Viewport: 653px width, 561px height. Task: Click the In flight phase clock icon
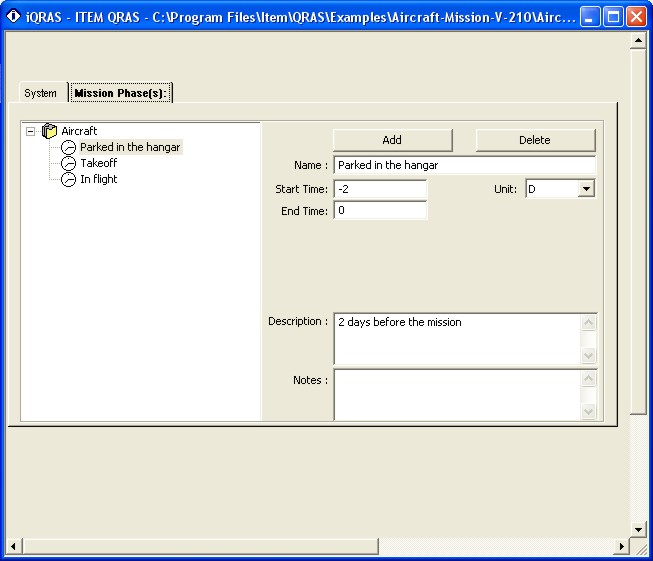point(69,180)
